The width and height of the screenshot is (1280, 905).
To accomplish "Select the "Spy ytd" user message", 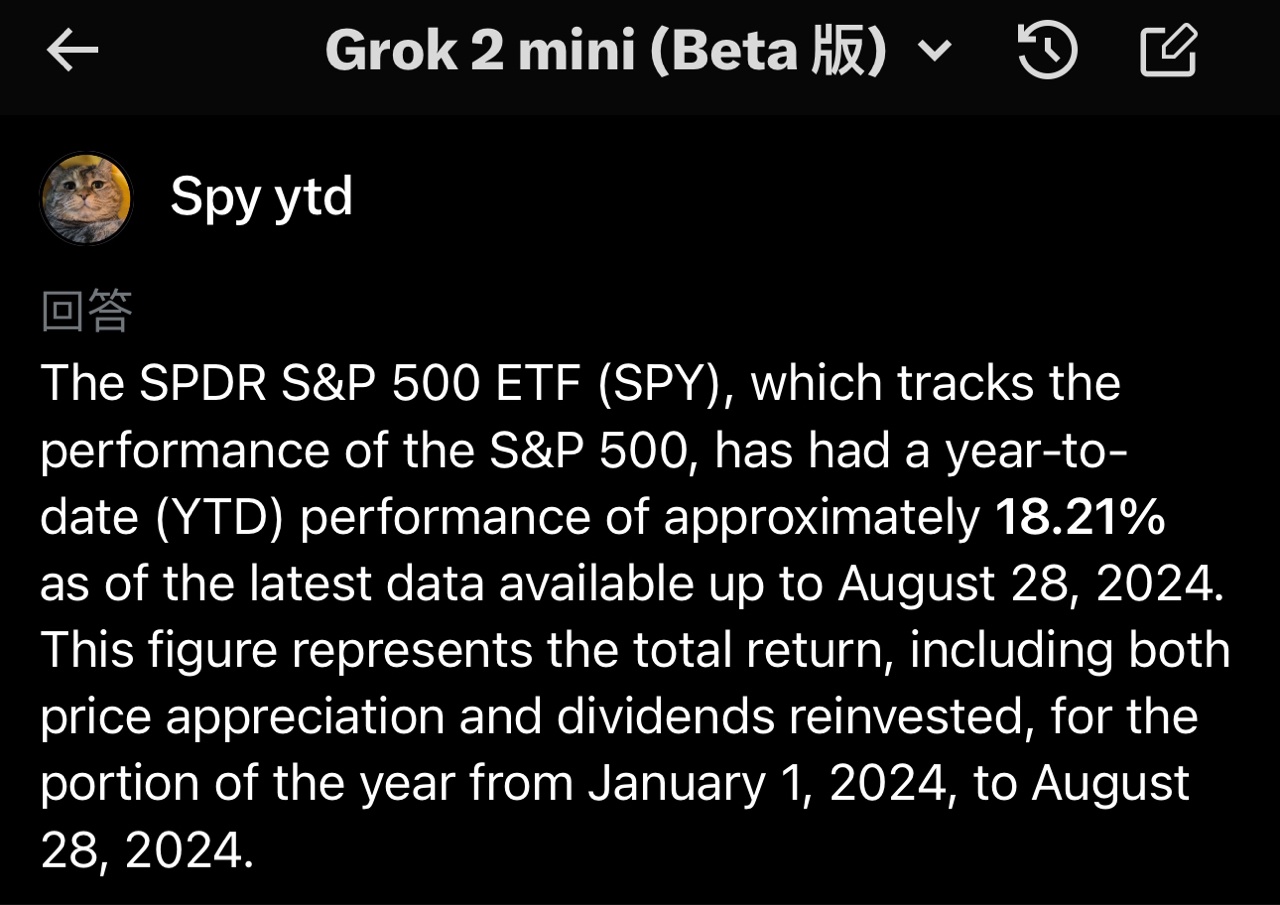I will pos(261,197).
